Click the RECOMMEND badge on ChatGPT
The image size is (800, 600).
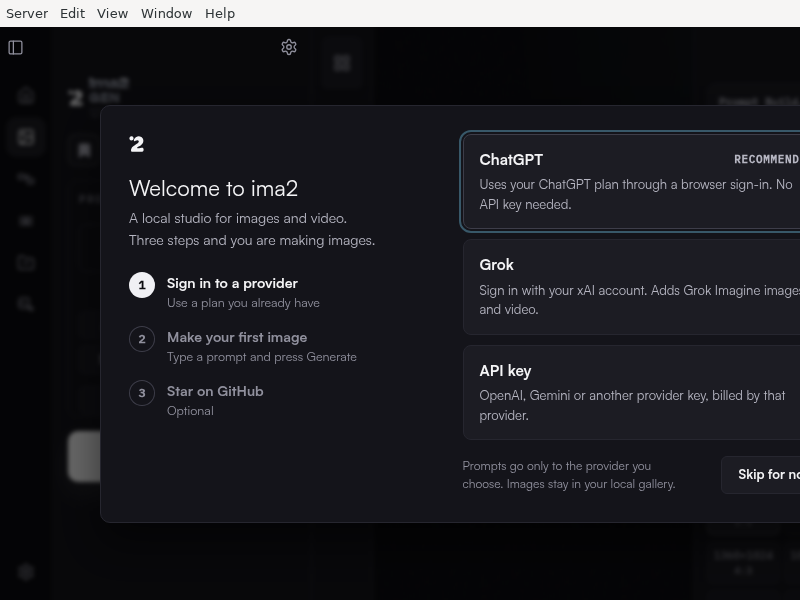click(x=766, y=159)
